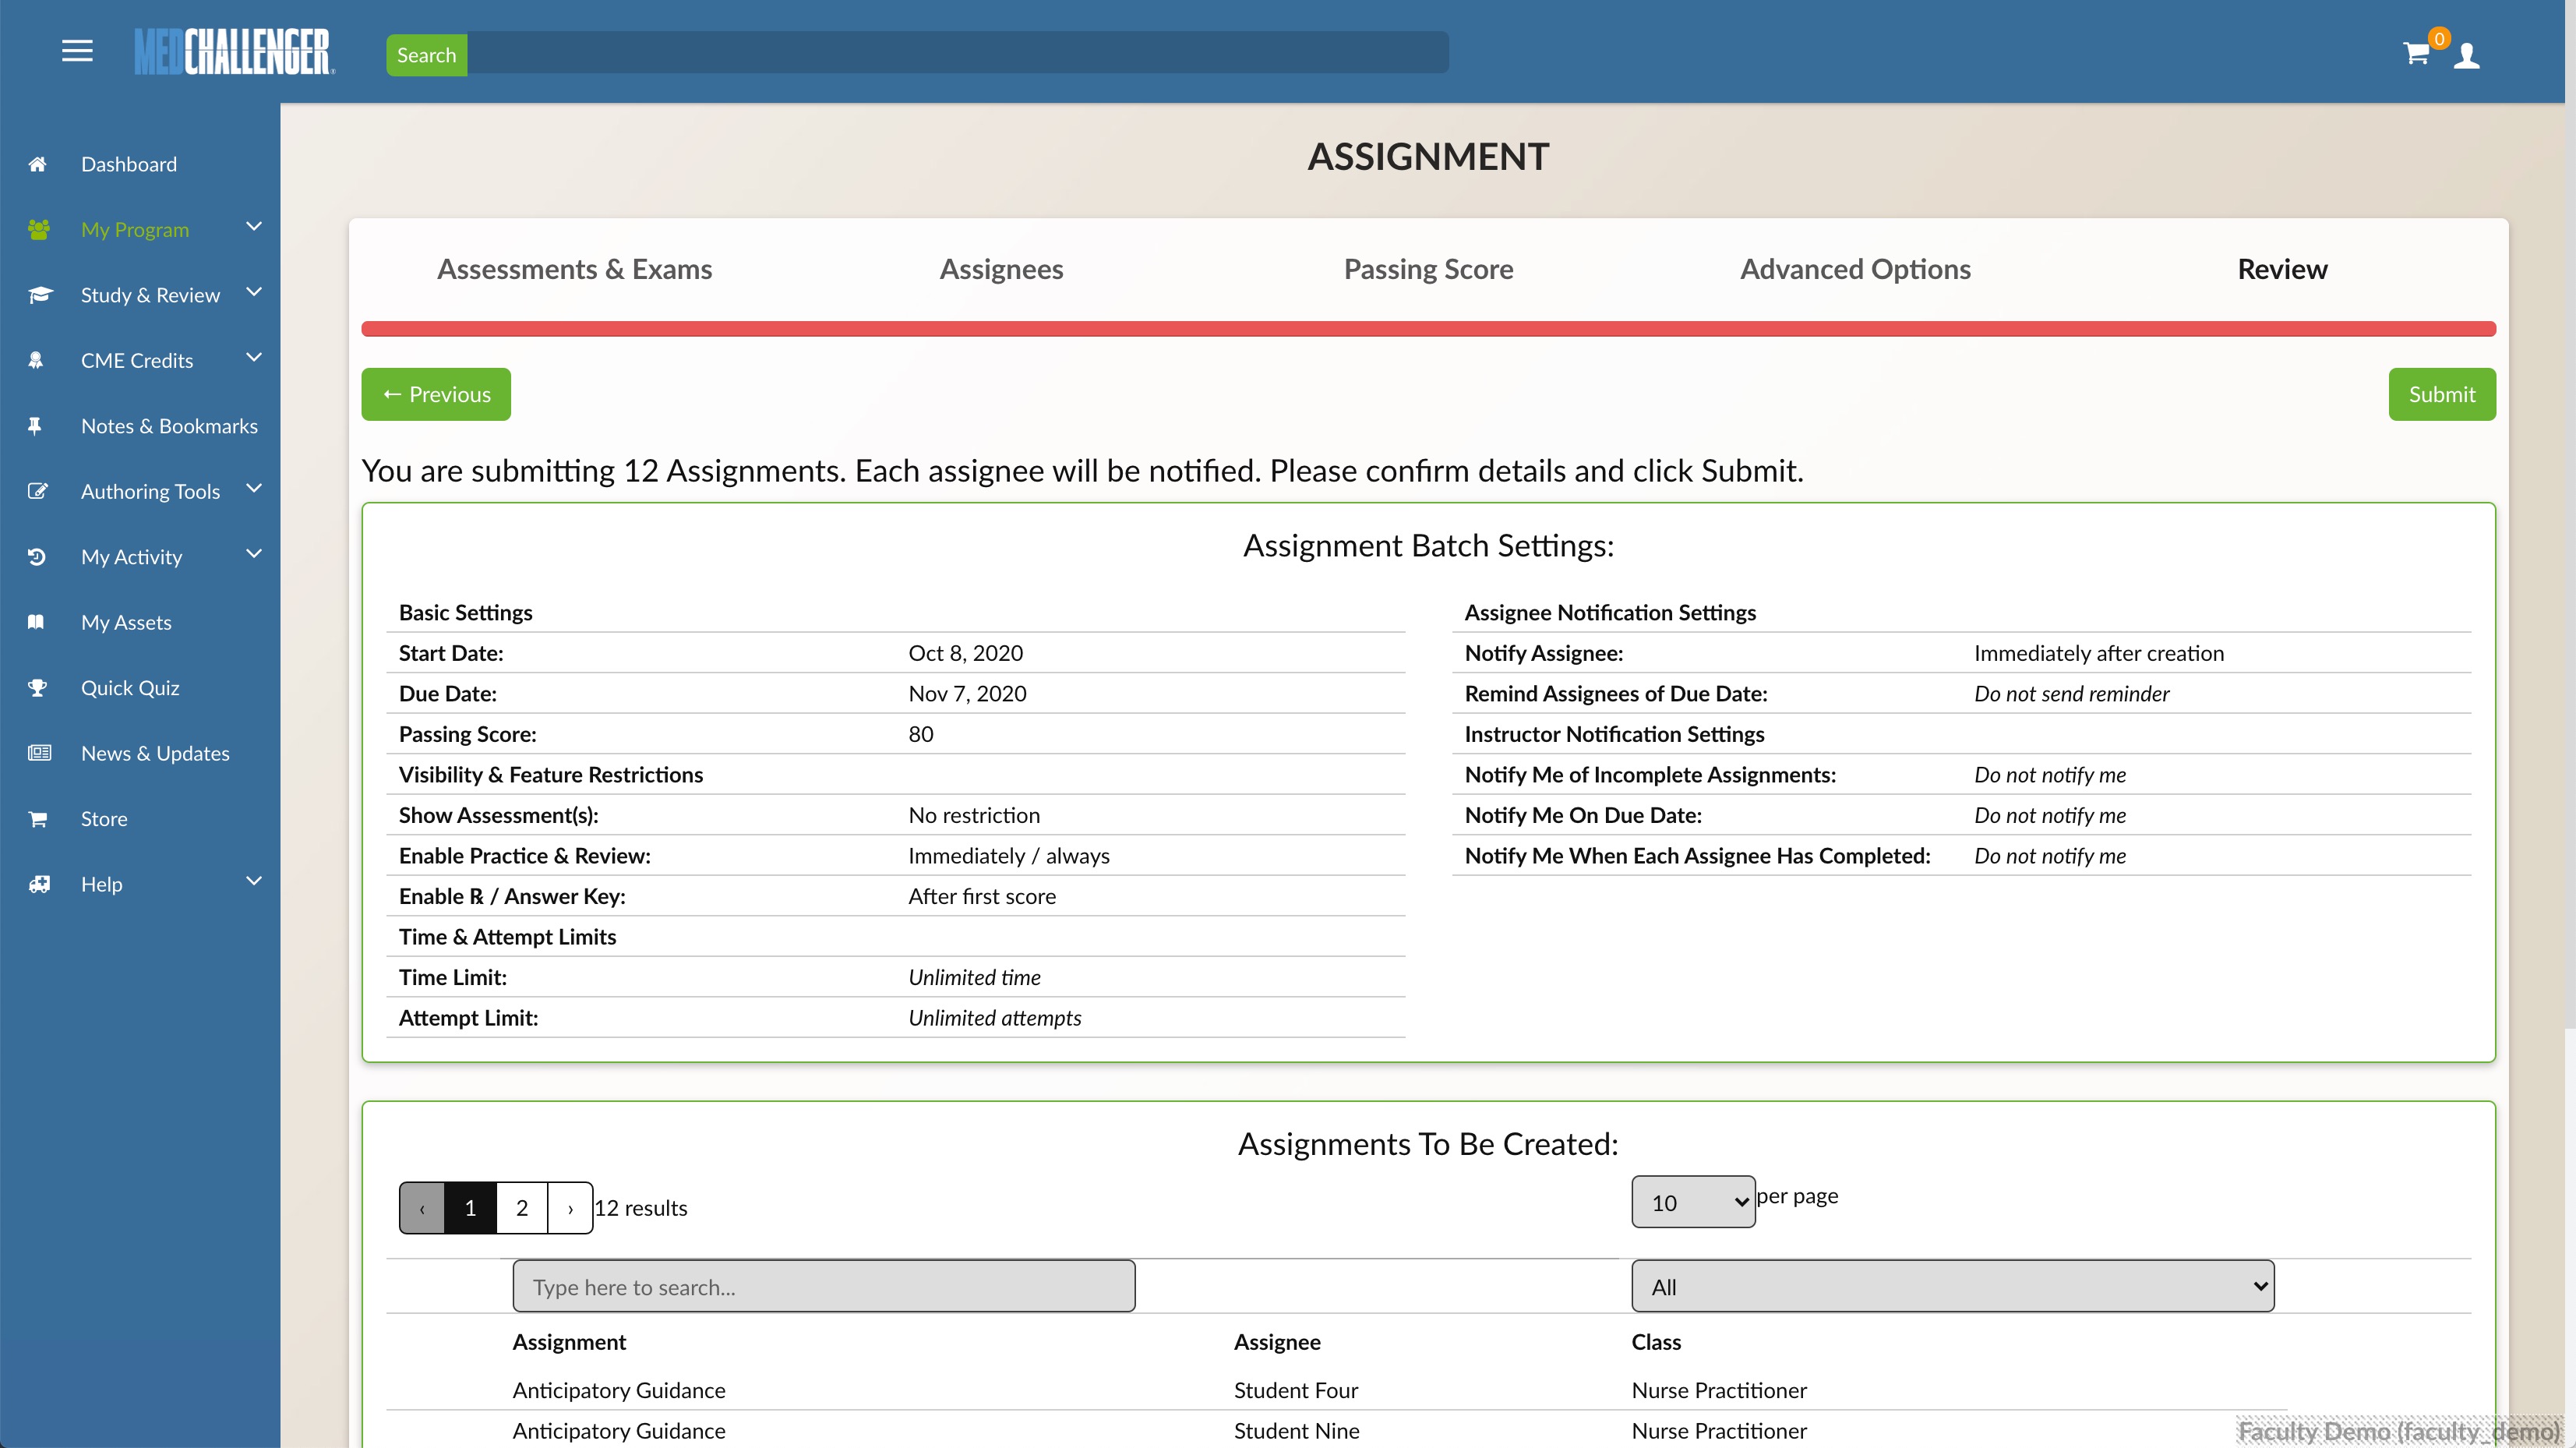Viewport: 2576px width, 1448px height.
Task: Click the 12 results label
Action: (640, 1208)
